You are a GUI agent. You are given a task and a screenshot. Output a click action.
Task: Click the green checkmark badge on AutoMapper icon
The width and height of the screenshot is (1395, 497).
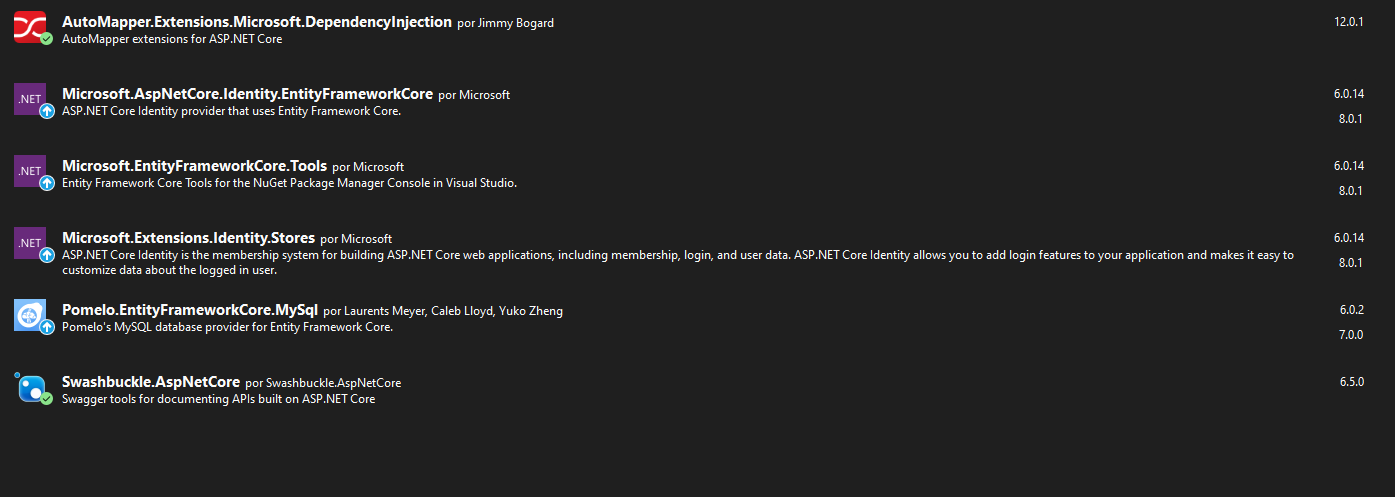point(46,39)
